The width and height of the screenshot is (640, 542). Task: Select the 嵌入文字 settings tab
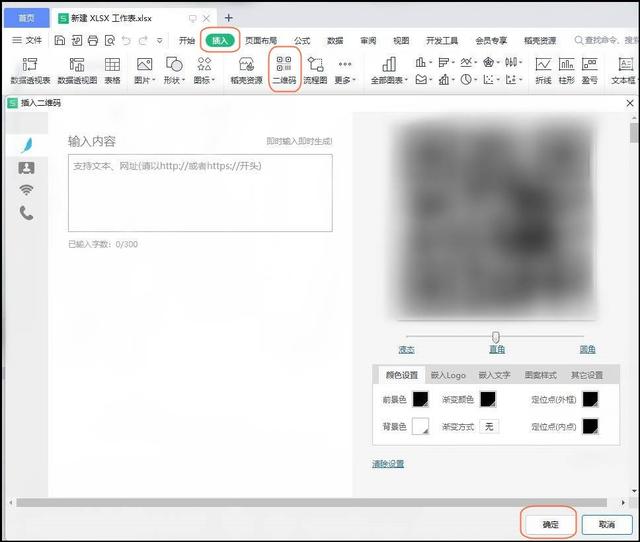[x=494, y=375]
